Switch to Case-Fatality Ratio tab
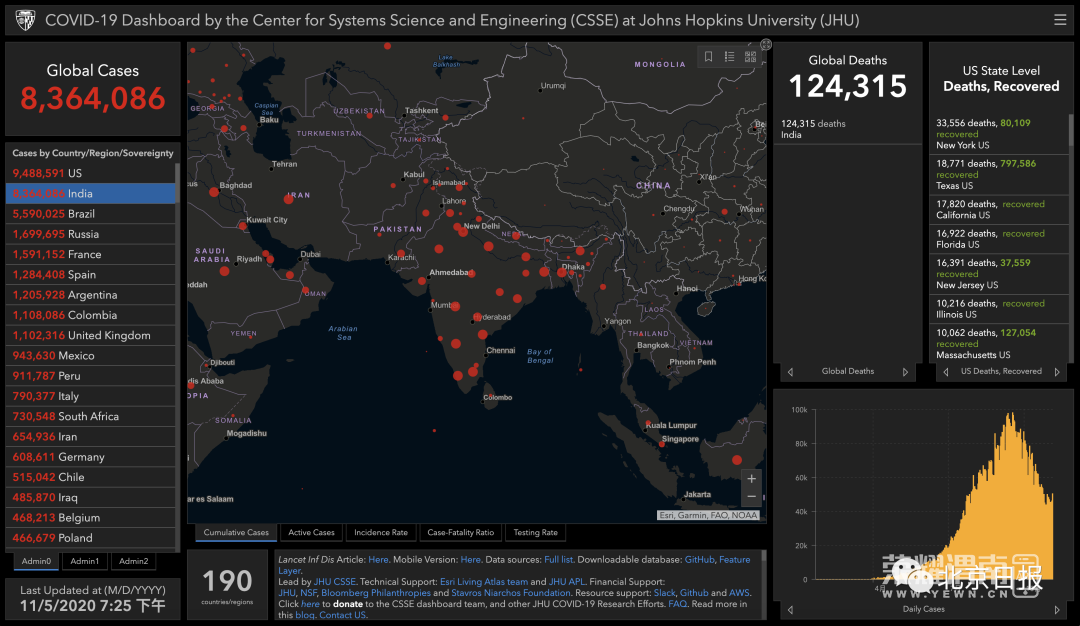 tap(461, 532)
